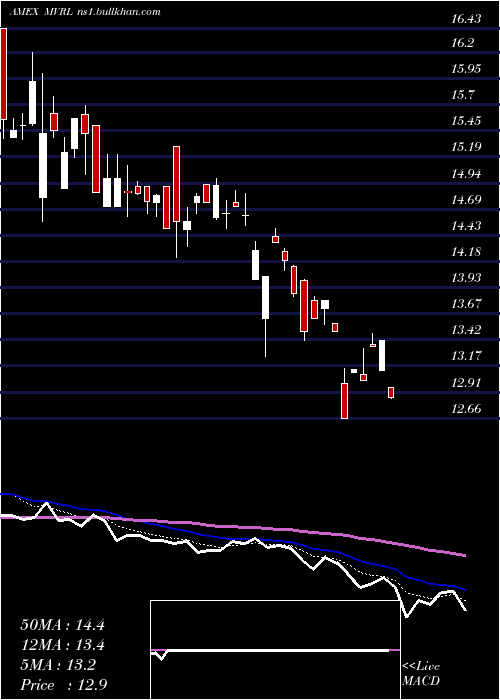Image resolution: width=500 pixels, height=700 pixels.
Task: Click the AMEX MVRL chart title
Action: [x=85, y=12]
